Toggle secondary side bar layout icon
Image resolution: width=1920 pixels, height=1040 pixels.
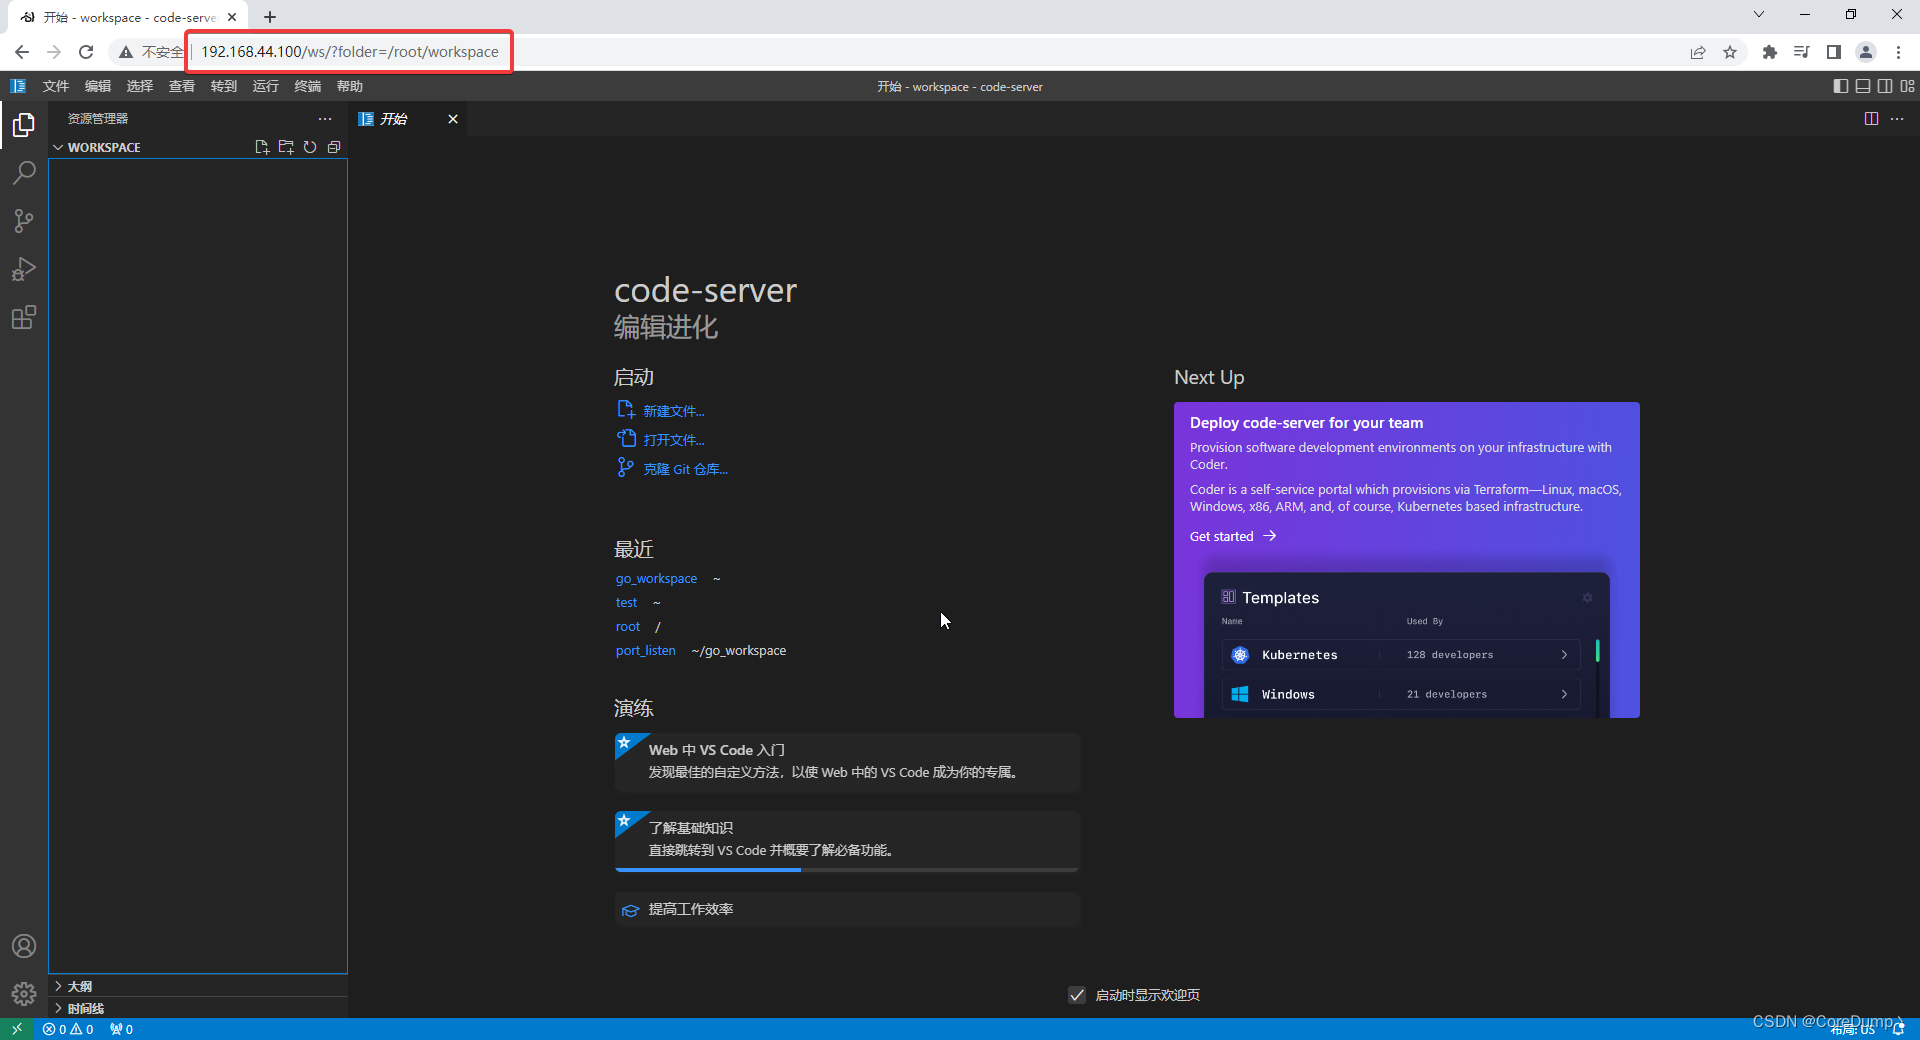1885,86
